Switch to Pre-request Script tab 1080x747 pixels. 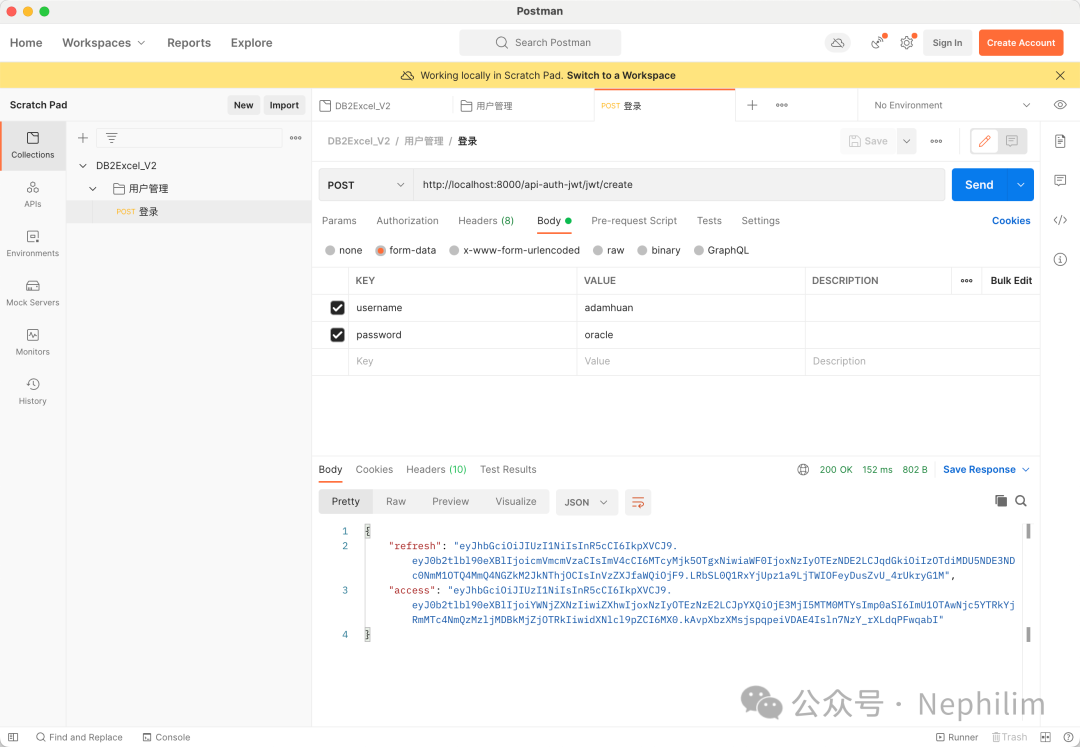coord(634,221)
